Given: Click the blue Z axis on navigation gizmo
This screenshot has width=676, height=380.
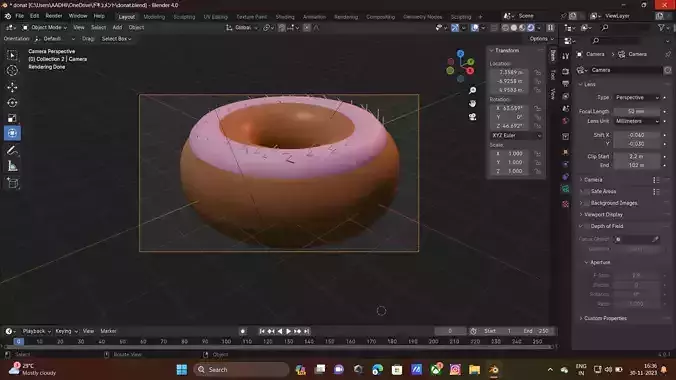Looking at the screenshot, I should click(x=460, y=53).
